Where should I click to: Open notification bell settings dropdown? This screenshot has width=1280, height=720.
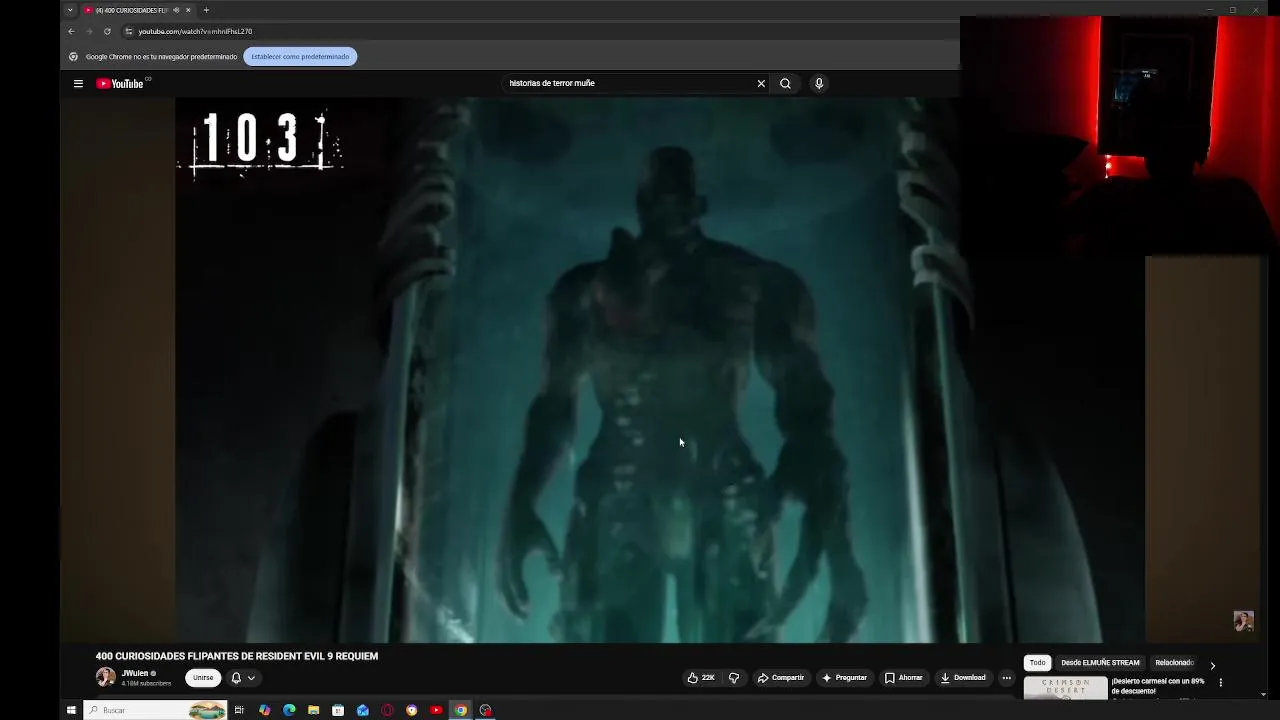(243, 678)
